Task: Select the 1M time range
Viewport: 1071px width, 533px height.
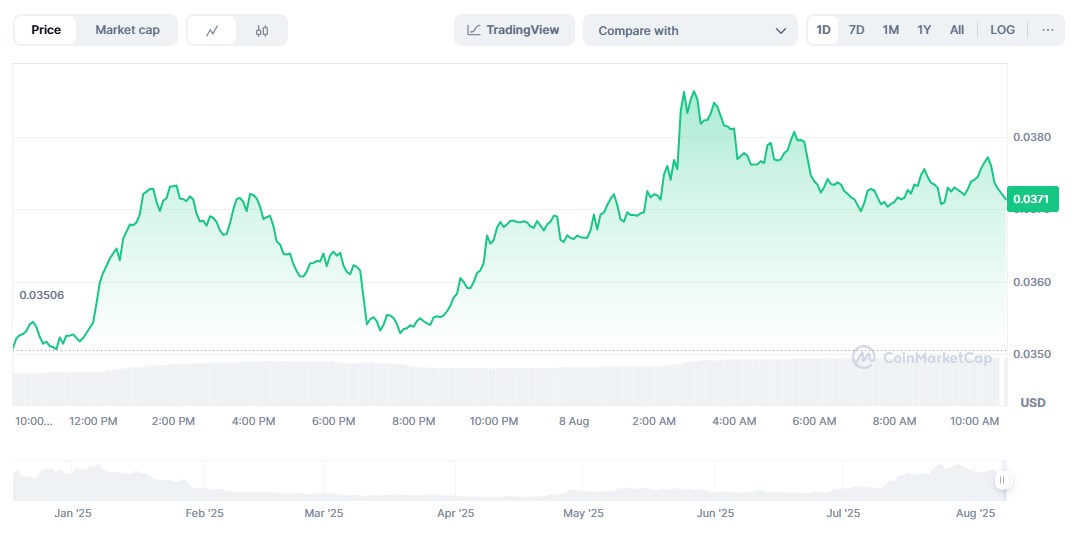Action: coord(890,30)
